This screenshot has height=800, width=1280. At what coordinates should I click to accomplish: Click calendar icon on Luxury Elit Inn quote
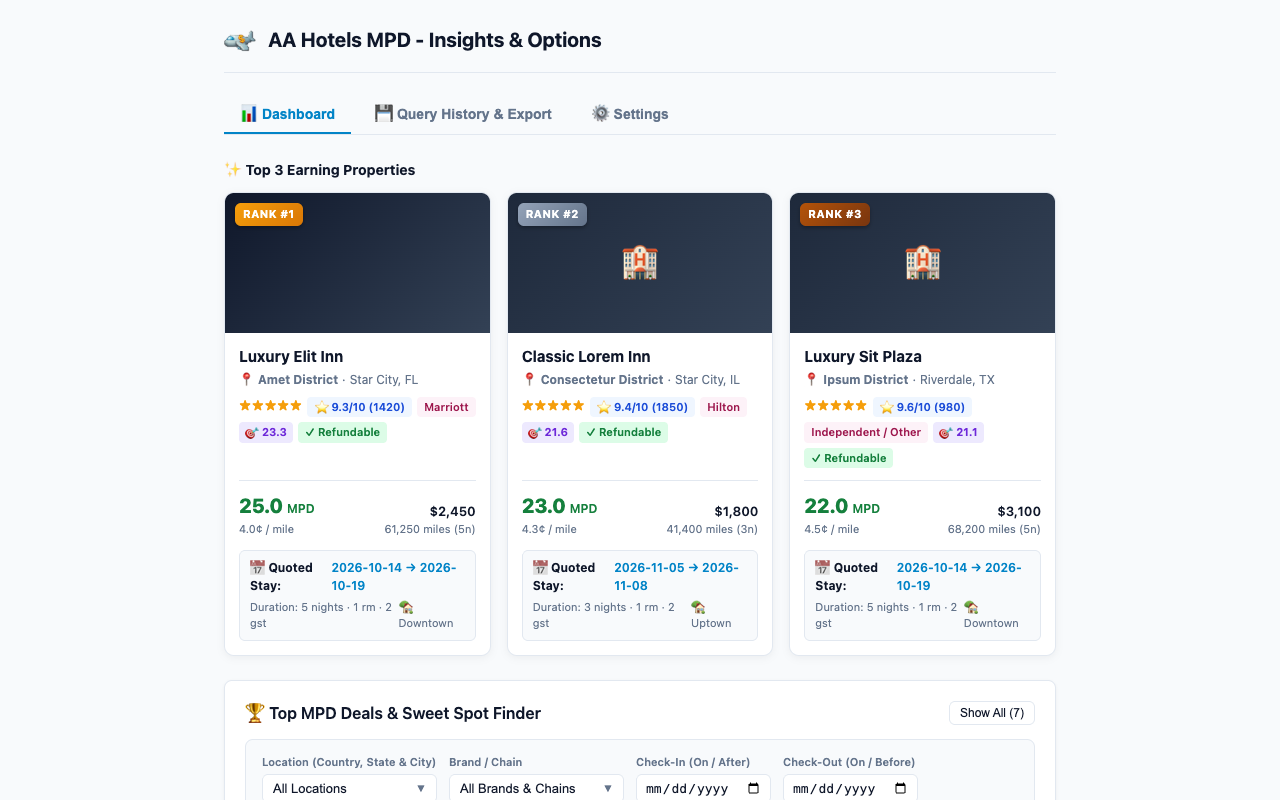click(258, 567)
